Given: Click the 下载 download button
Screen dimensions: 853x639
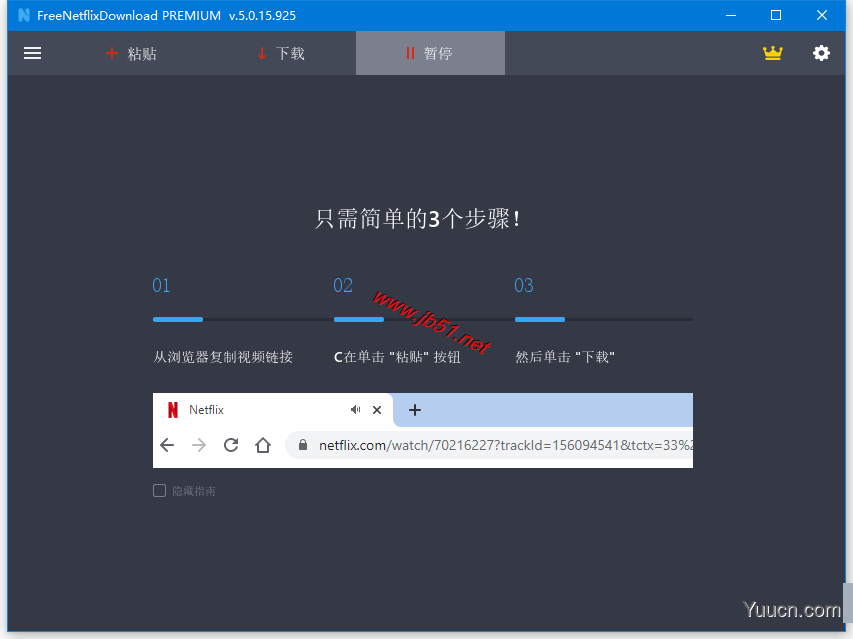Looking at the screenshot, I should pyautogui.click(x=282, y=53).
